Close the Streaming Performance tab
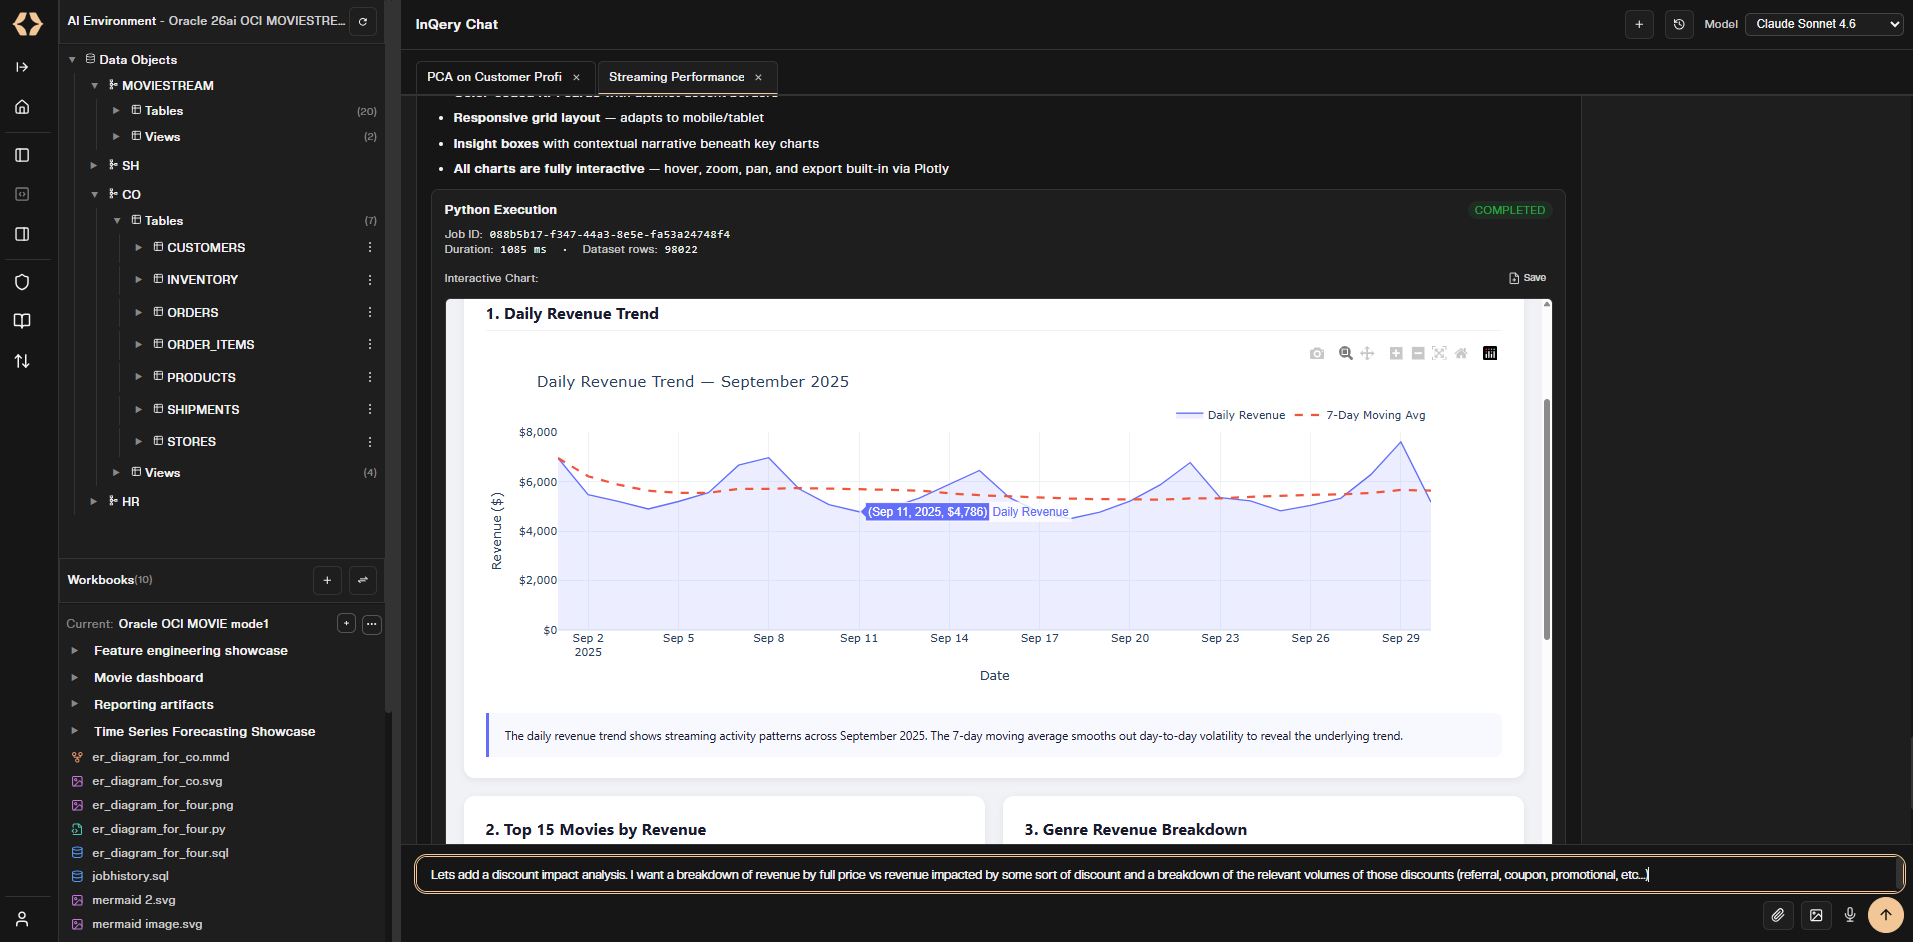 (x=759, y=77)
